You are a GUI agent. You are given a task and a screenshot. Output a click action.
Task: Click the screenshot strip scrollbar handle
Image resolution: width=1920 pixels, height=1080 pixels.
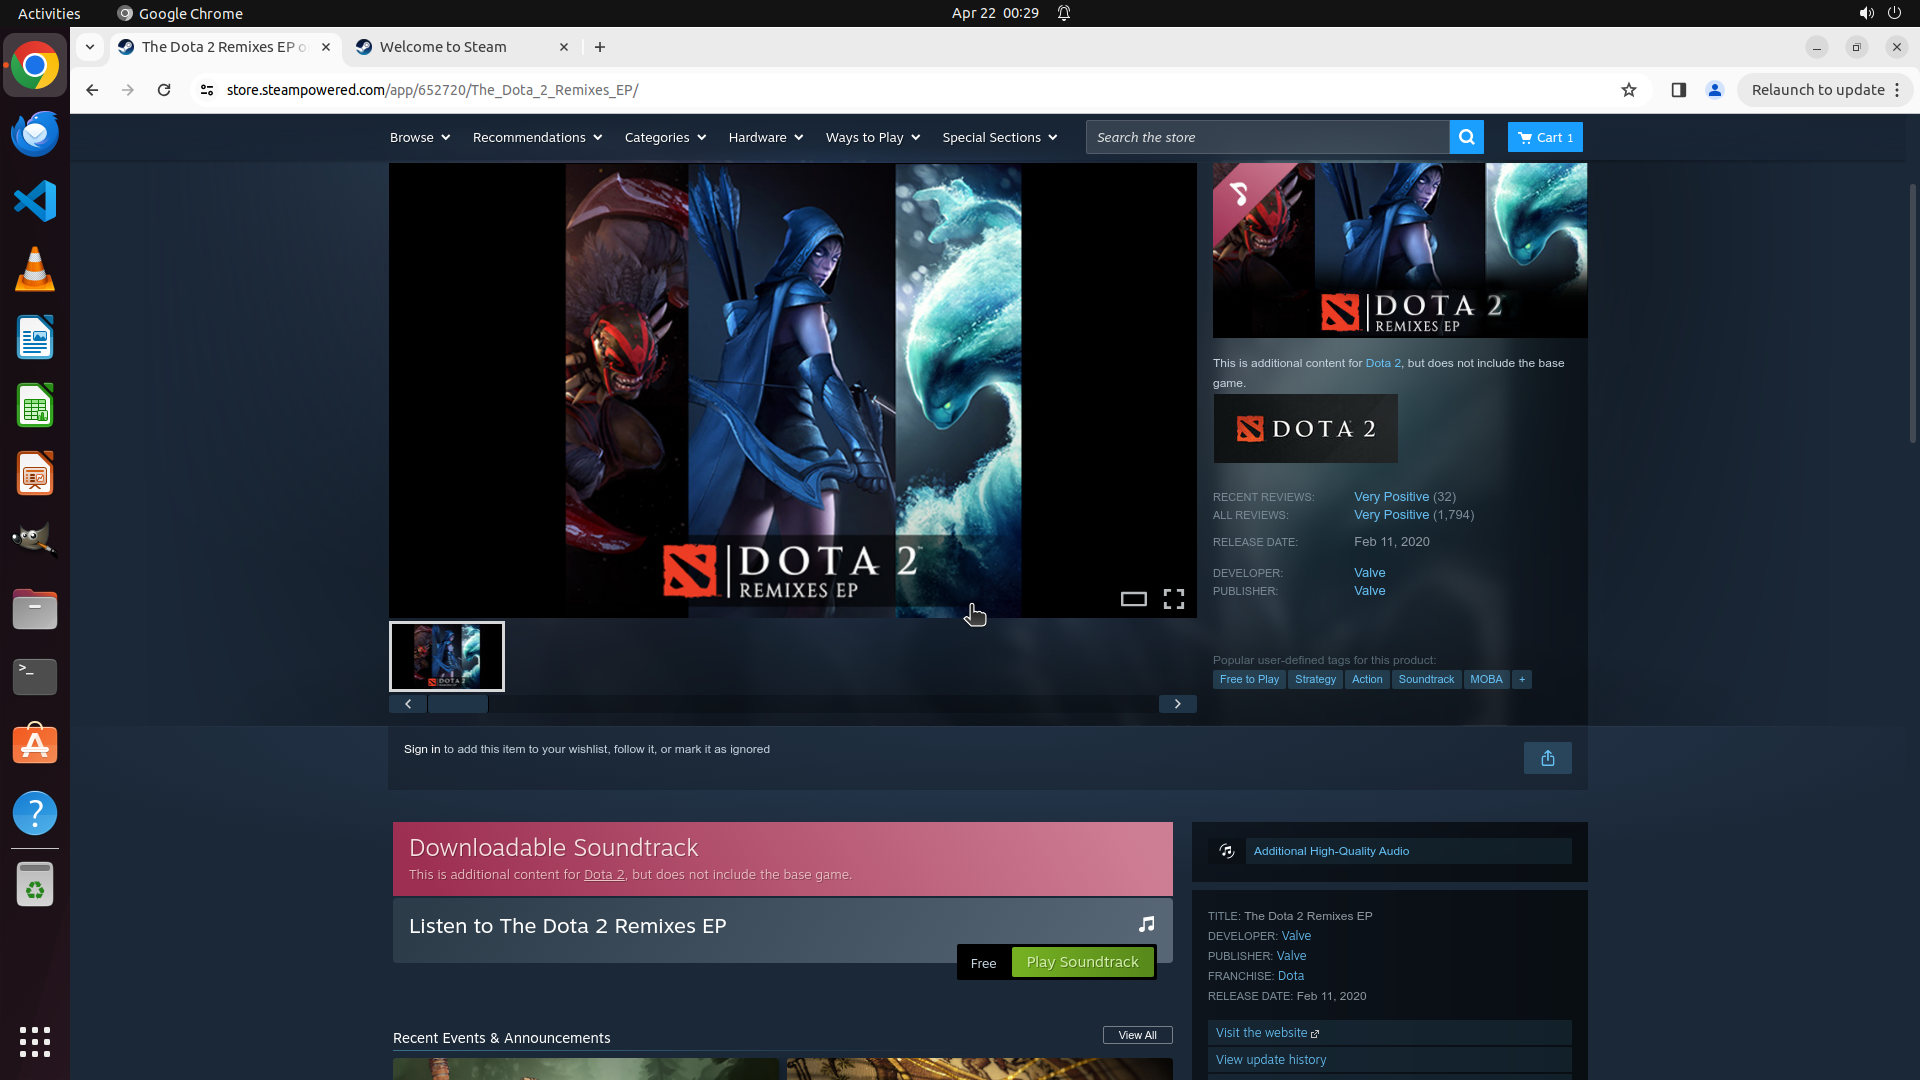tap(458, 704)
